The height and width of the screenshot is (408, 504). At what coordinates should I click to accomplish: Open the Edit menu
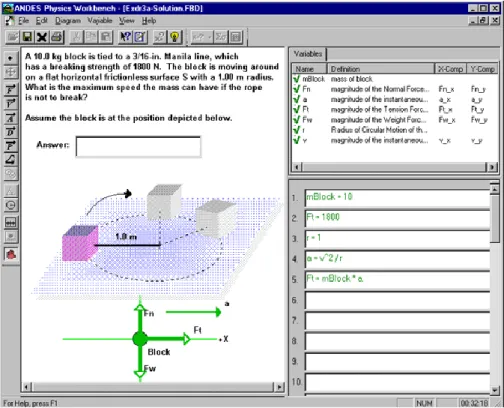pos(42,21)
